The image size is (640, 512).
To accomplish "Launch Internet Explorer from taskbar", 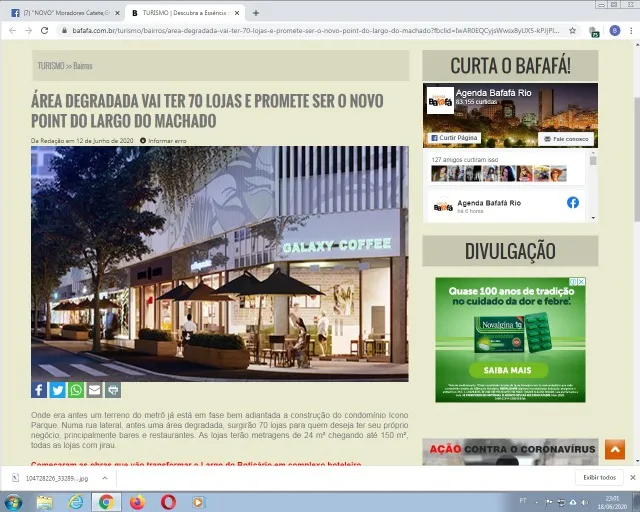I will (x=76, y=502).
